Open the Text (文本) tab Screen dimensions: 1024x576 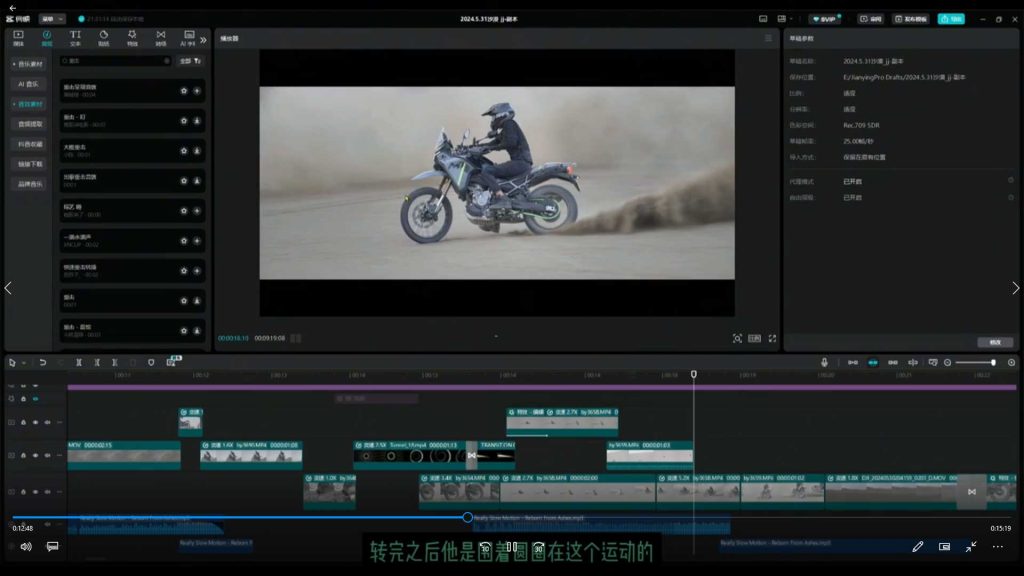[75, 38]
